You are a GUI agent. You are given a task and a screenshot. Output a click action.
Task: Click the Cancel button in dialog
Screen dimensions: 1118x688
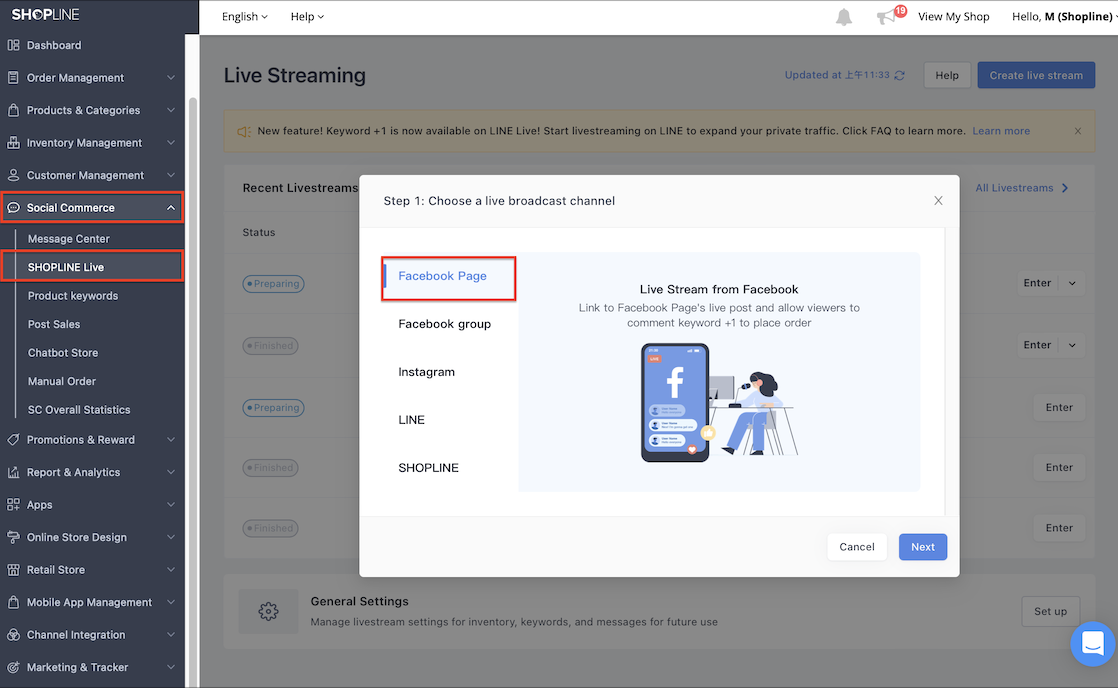pyautogui.click(x=856, y=547)
